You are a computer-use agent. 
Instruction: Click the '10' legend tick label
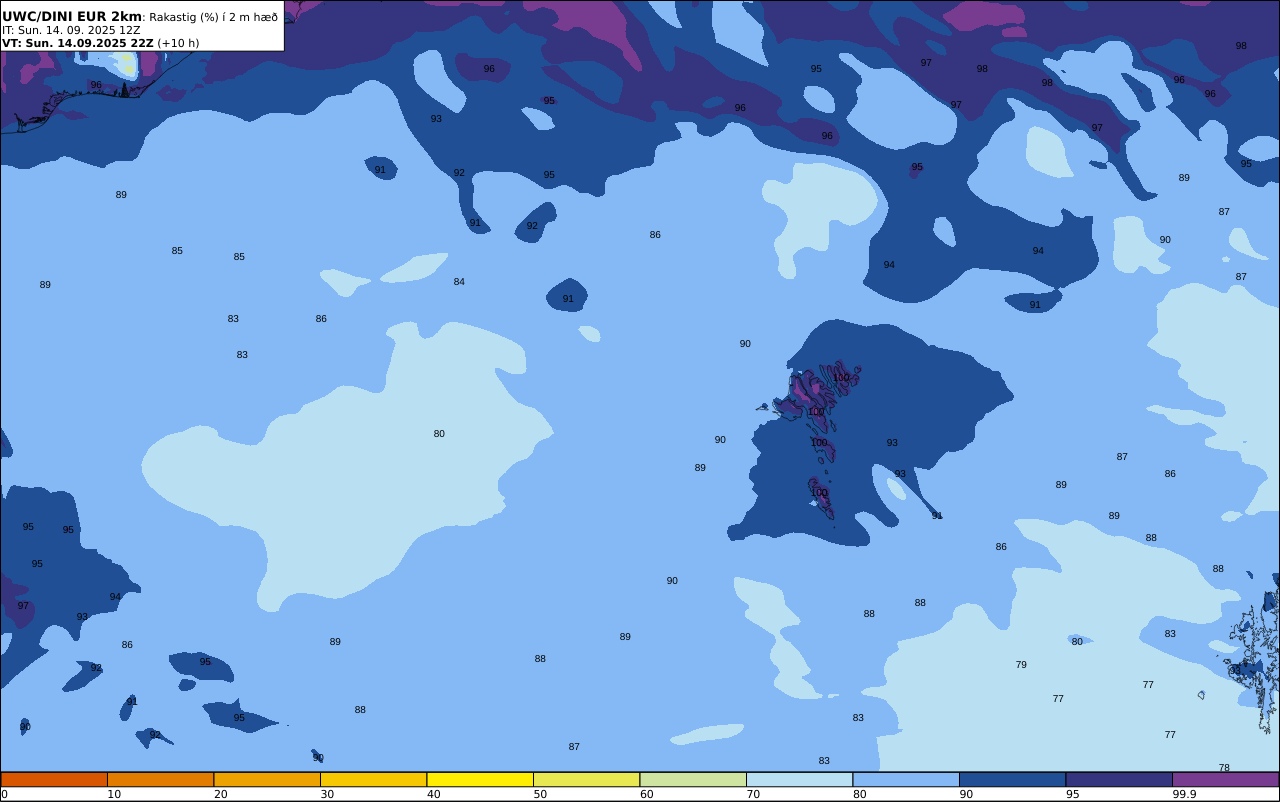pyautogui.click(x=114, y=794)
